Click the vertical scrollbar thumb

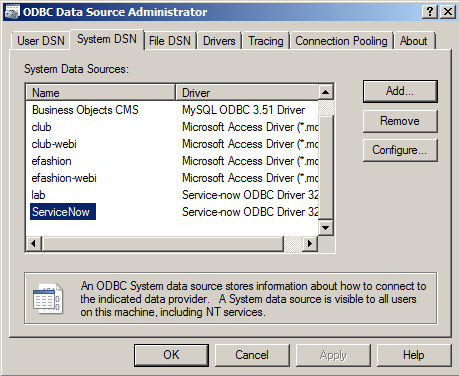pos(326,167)
